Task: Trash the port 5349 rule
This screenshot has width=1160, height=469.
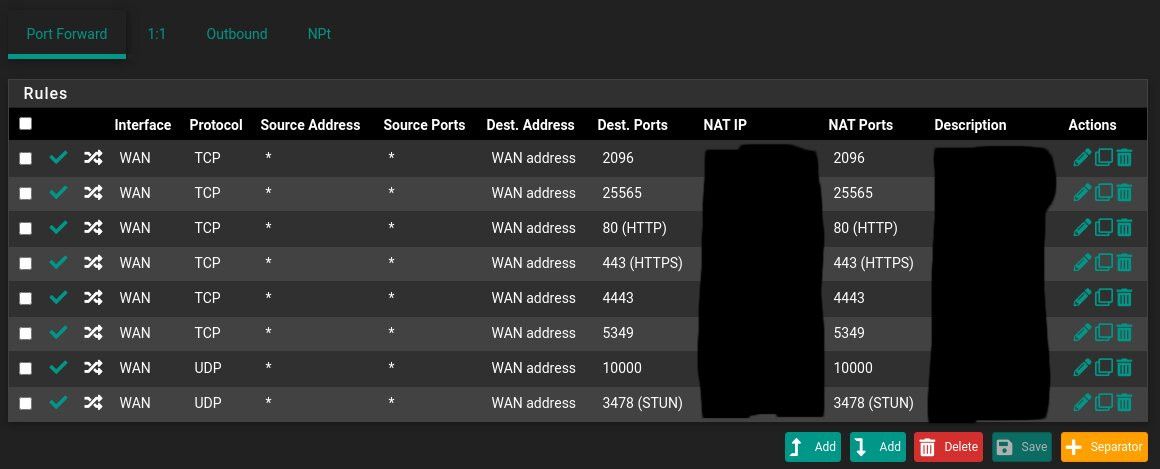Action: tap(1124, 333)
